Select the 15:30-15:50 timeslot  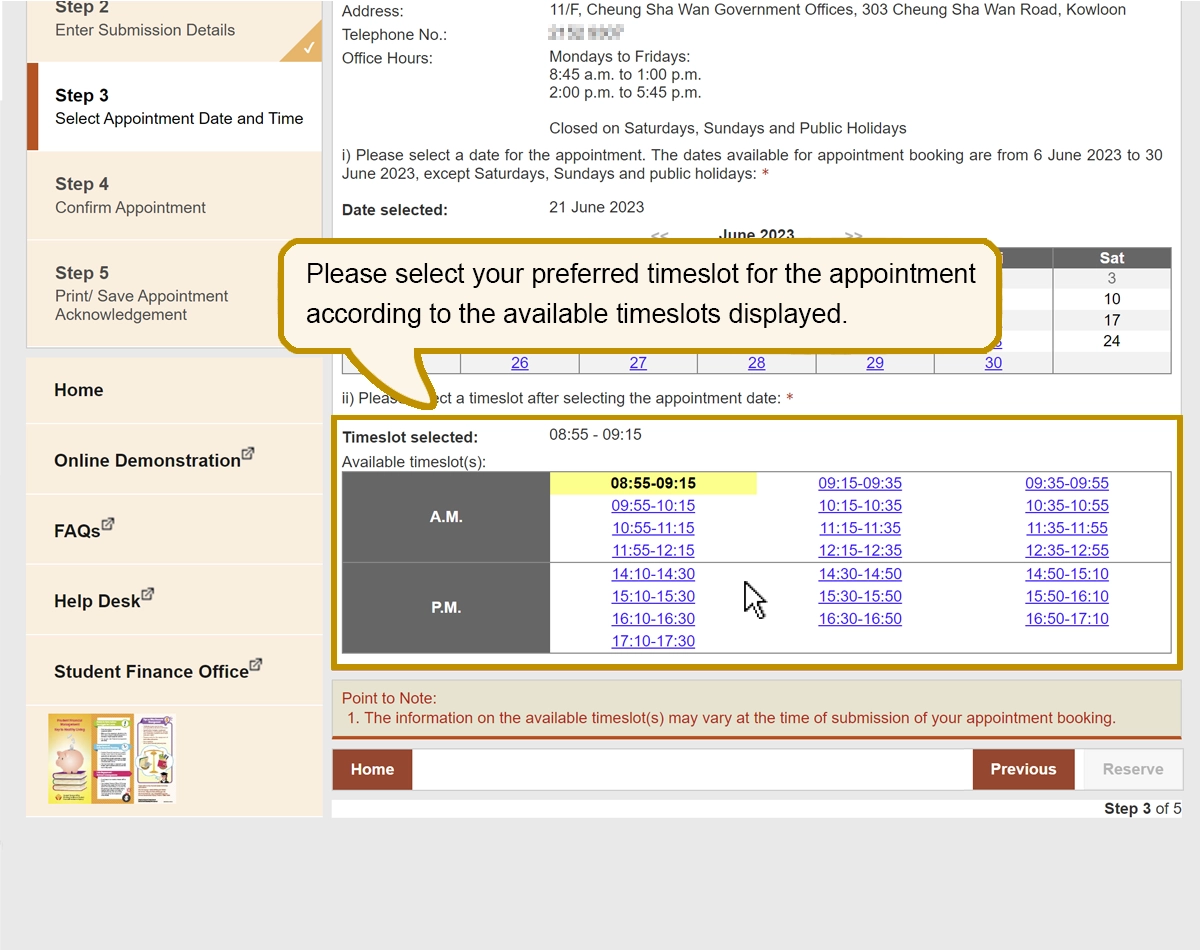pyautogui.click(x=860, y=596)
